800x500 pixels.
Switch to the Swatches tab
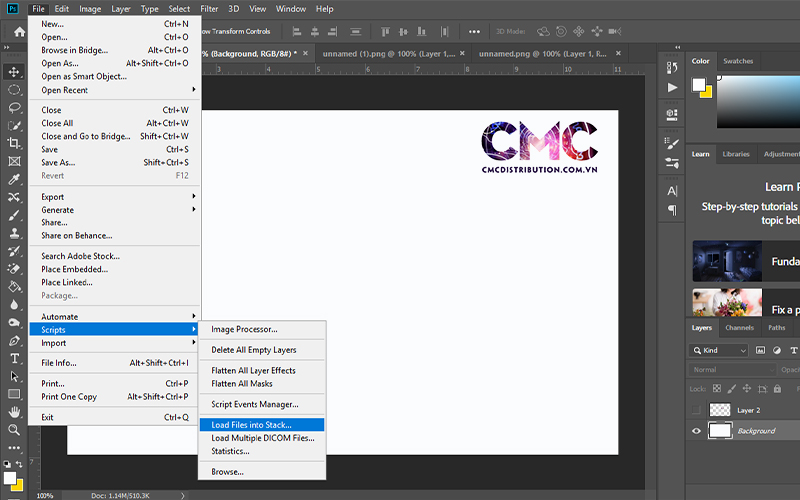[738, 61]
